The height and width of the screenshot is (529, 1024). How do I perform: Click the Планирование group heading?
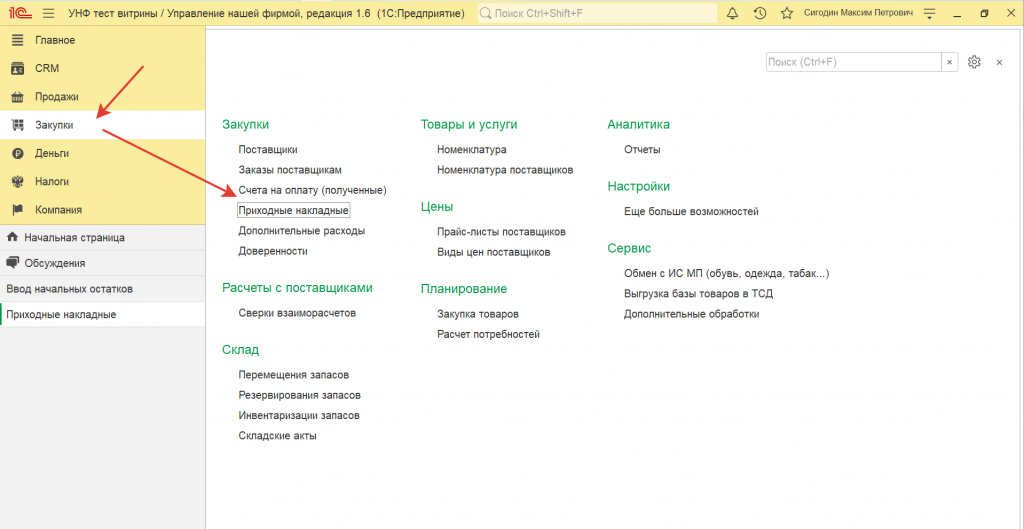pos(464,289)
